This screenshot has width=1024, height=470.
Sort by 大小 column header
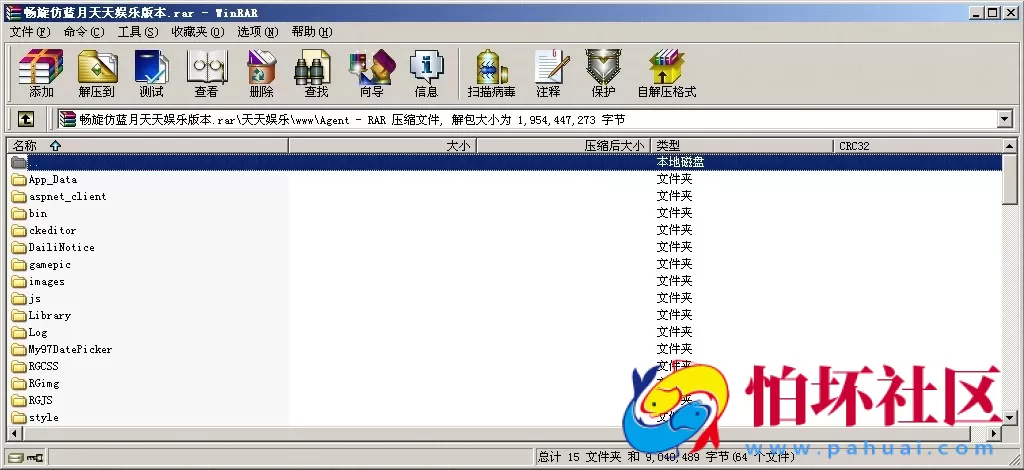tap(383, 146)
